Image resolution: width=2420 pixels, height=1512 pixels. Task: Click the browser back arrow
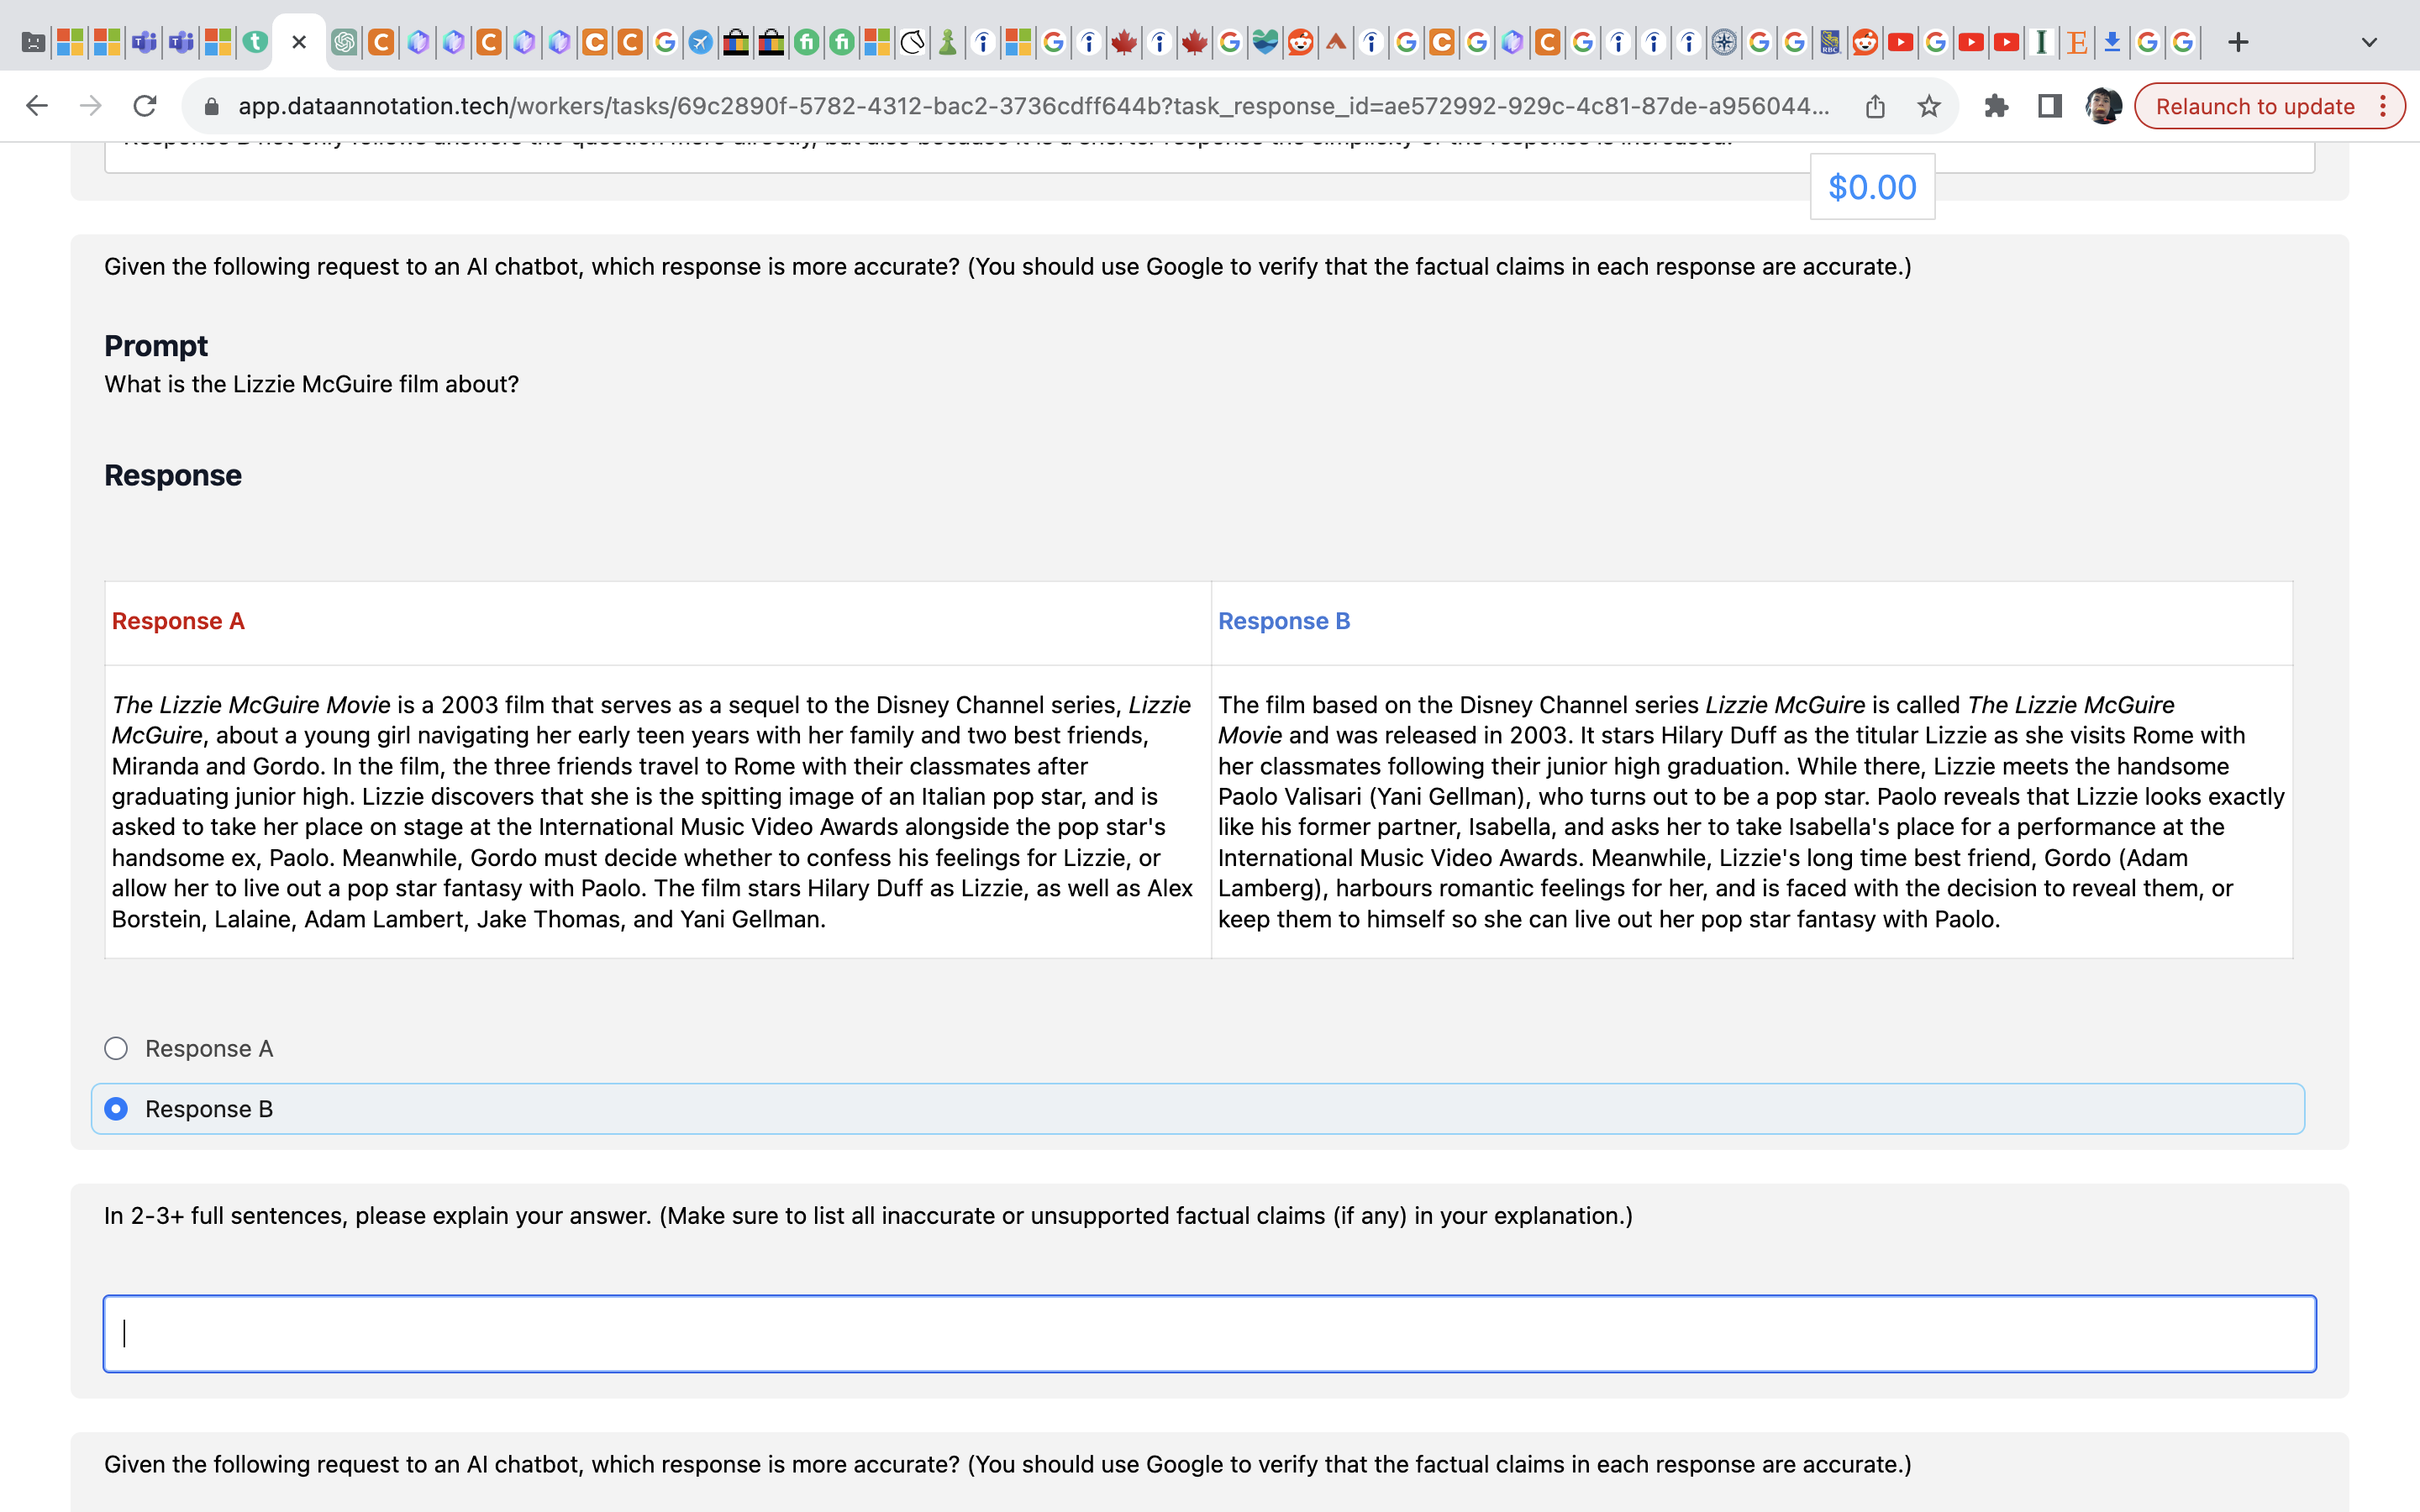tap(37, 106)
